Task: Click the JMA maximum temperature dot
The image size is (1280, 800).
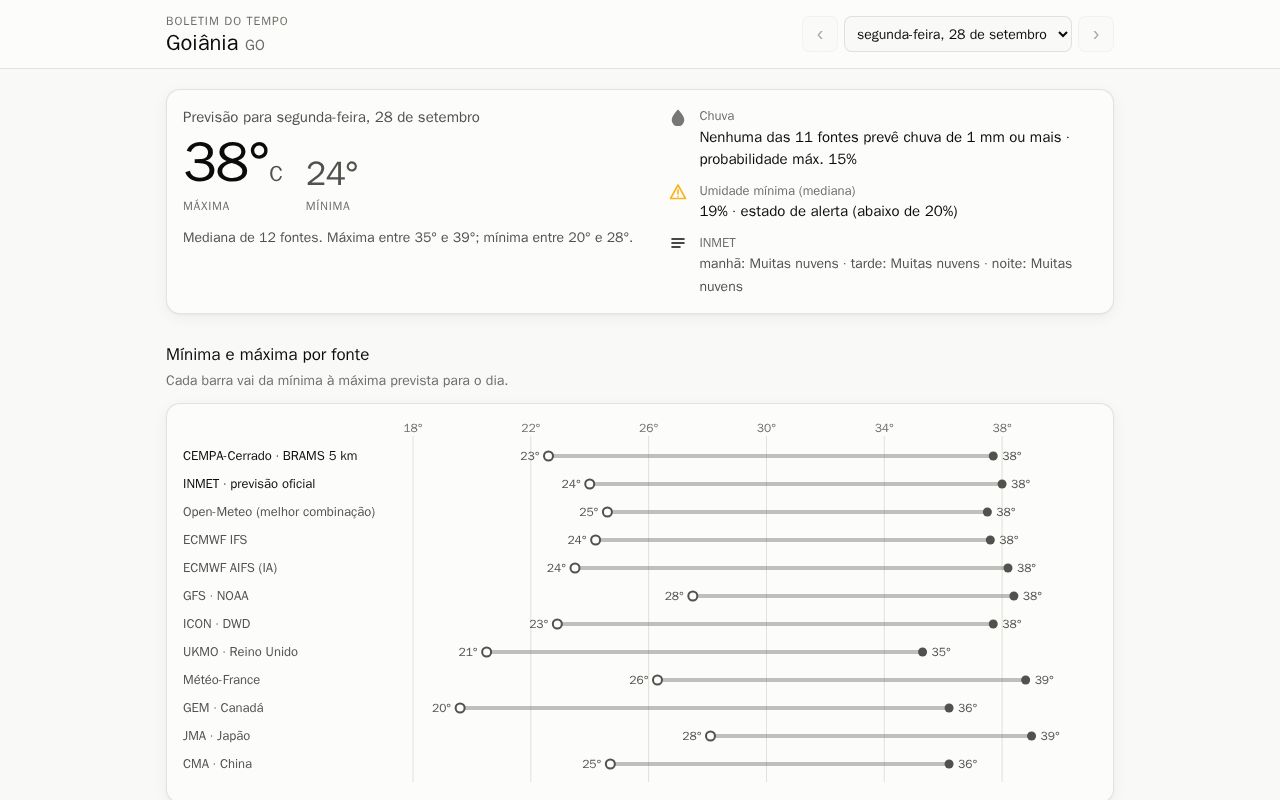Action: [x=1032, y=736]
